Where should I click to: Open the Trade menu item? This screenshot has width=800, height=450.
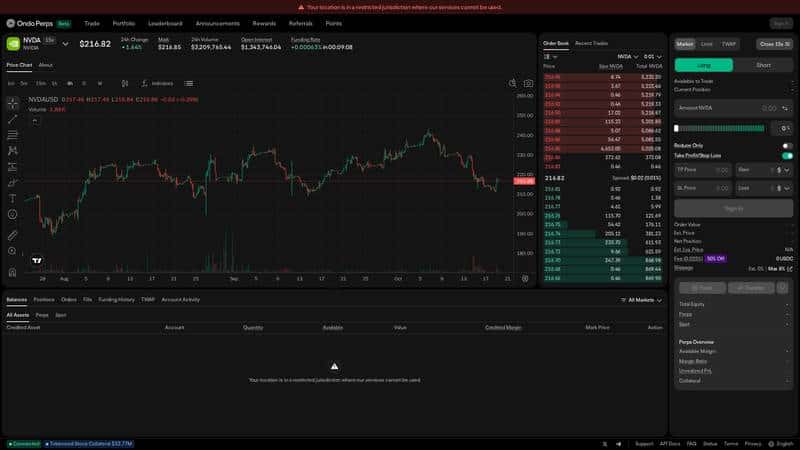tap(92, 23)
